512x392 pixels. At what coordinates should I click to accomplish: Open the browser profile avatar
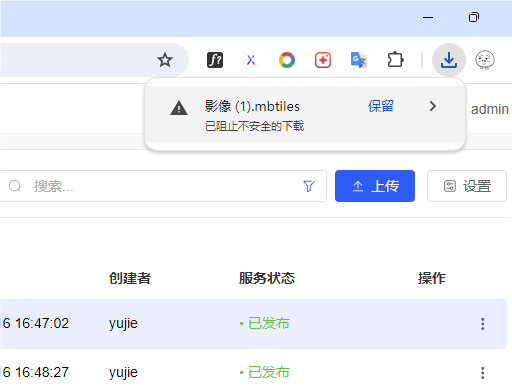[x=485, y=60]
